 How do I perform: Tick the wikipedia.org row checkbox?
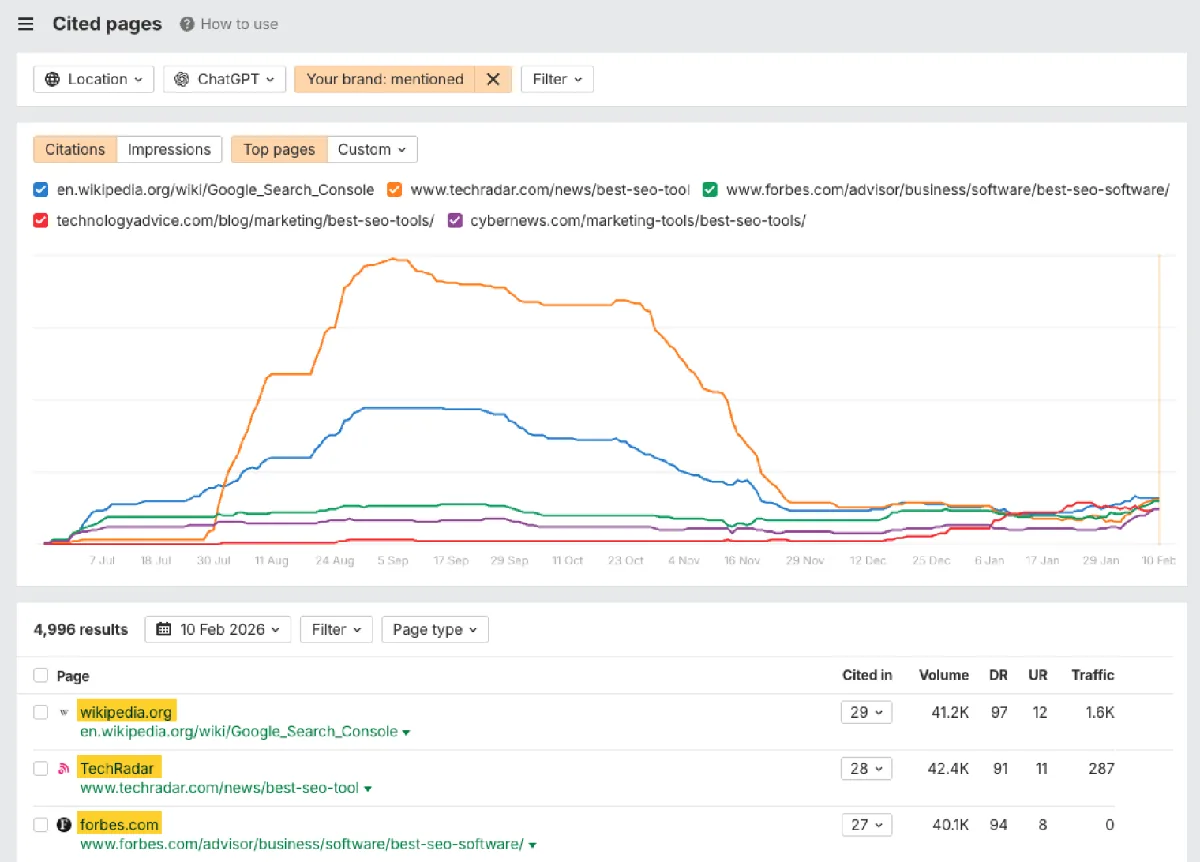(x=40, y=712)
